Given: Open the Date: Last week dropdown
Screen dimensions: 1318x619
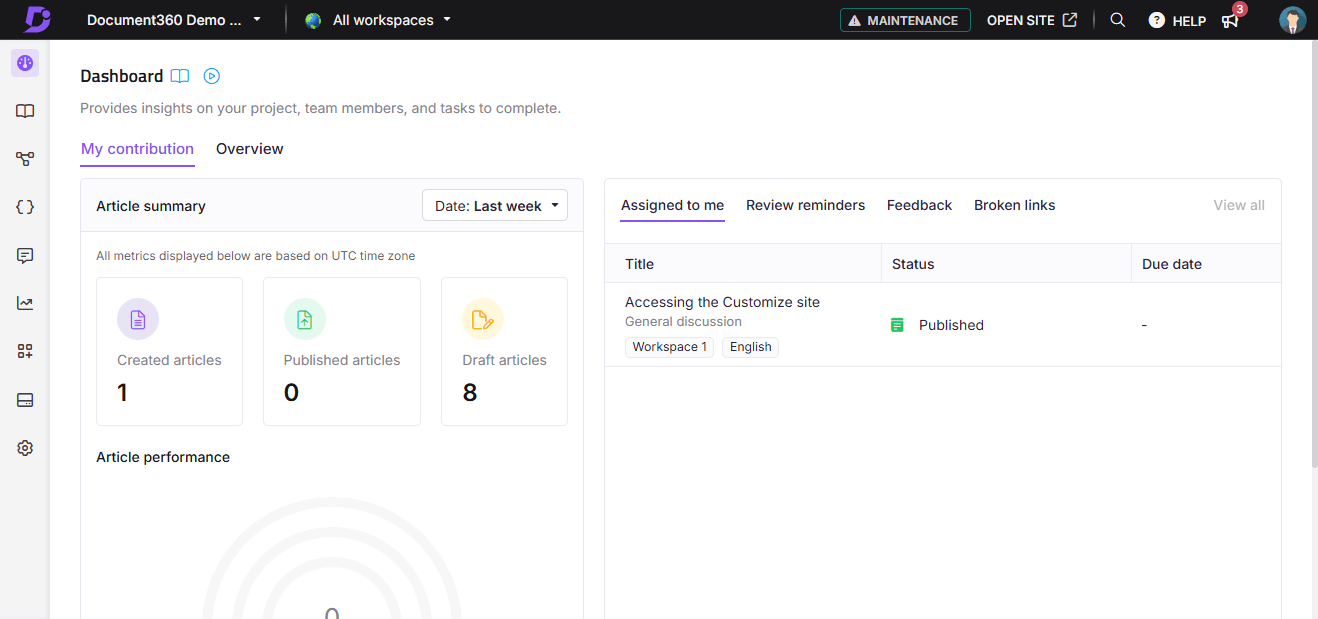Looking at the screenshot, I should pos(494,205).
